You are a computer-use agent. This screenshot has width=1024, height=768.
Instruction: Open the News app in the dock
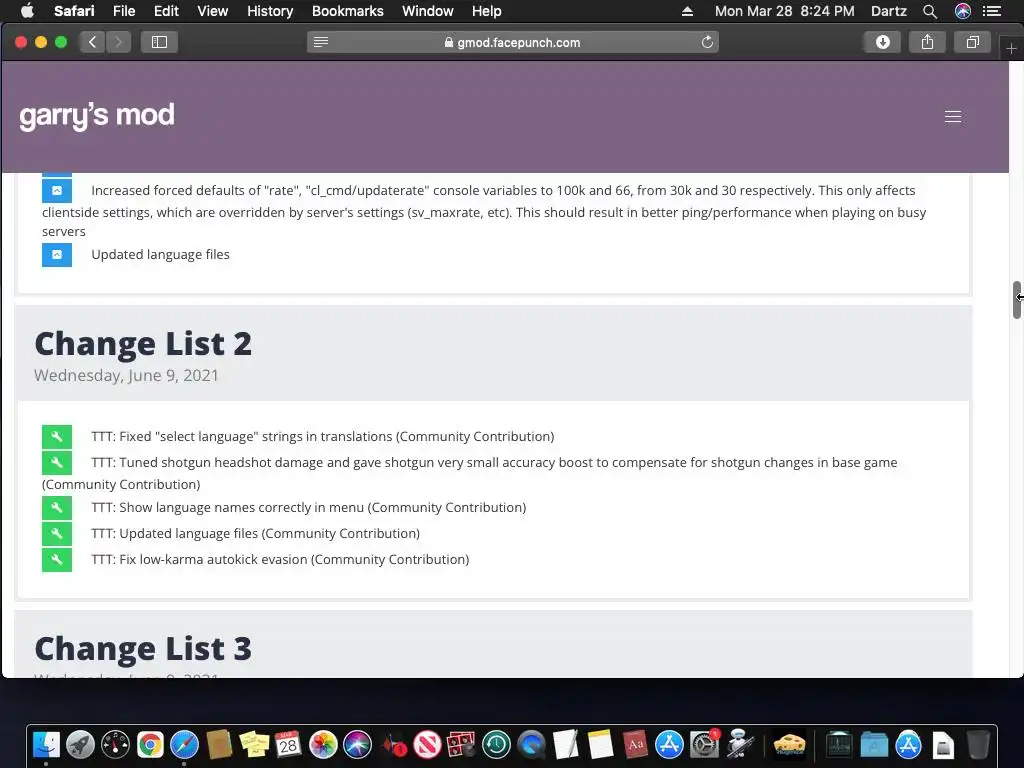coord(427,744)
